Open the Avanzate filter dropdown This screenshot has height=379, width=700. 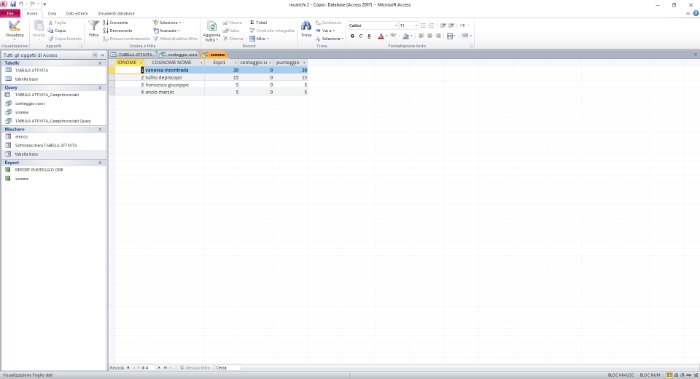[x=167, y=30]
